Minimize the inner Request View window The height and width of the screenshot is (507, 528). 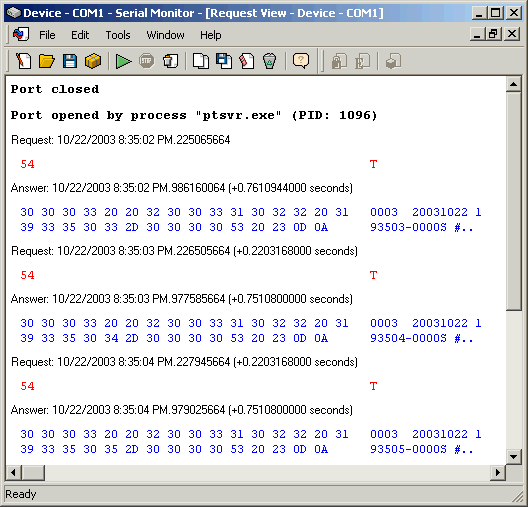pos(477,34)
